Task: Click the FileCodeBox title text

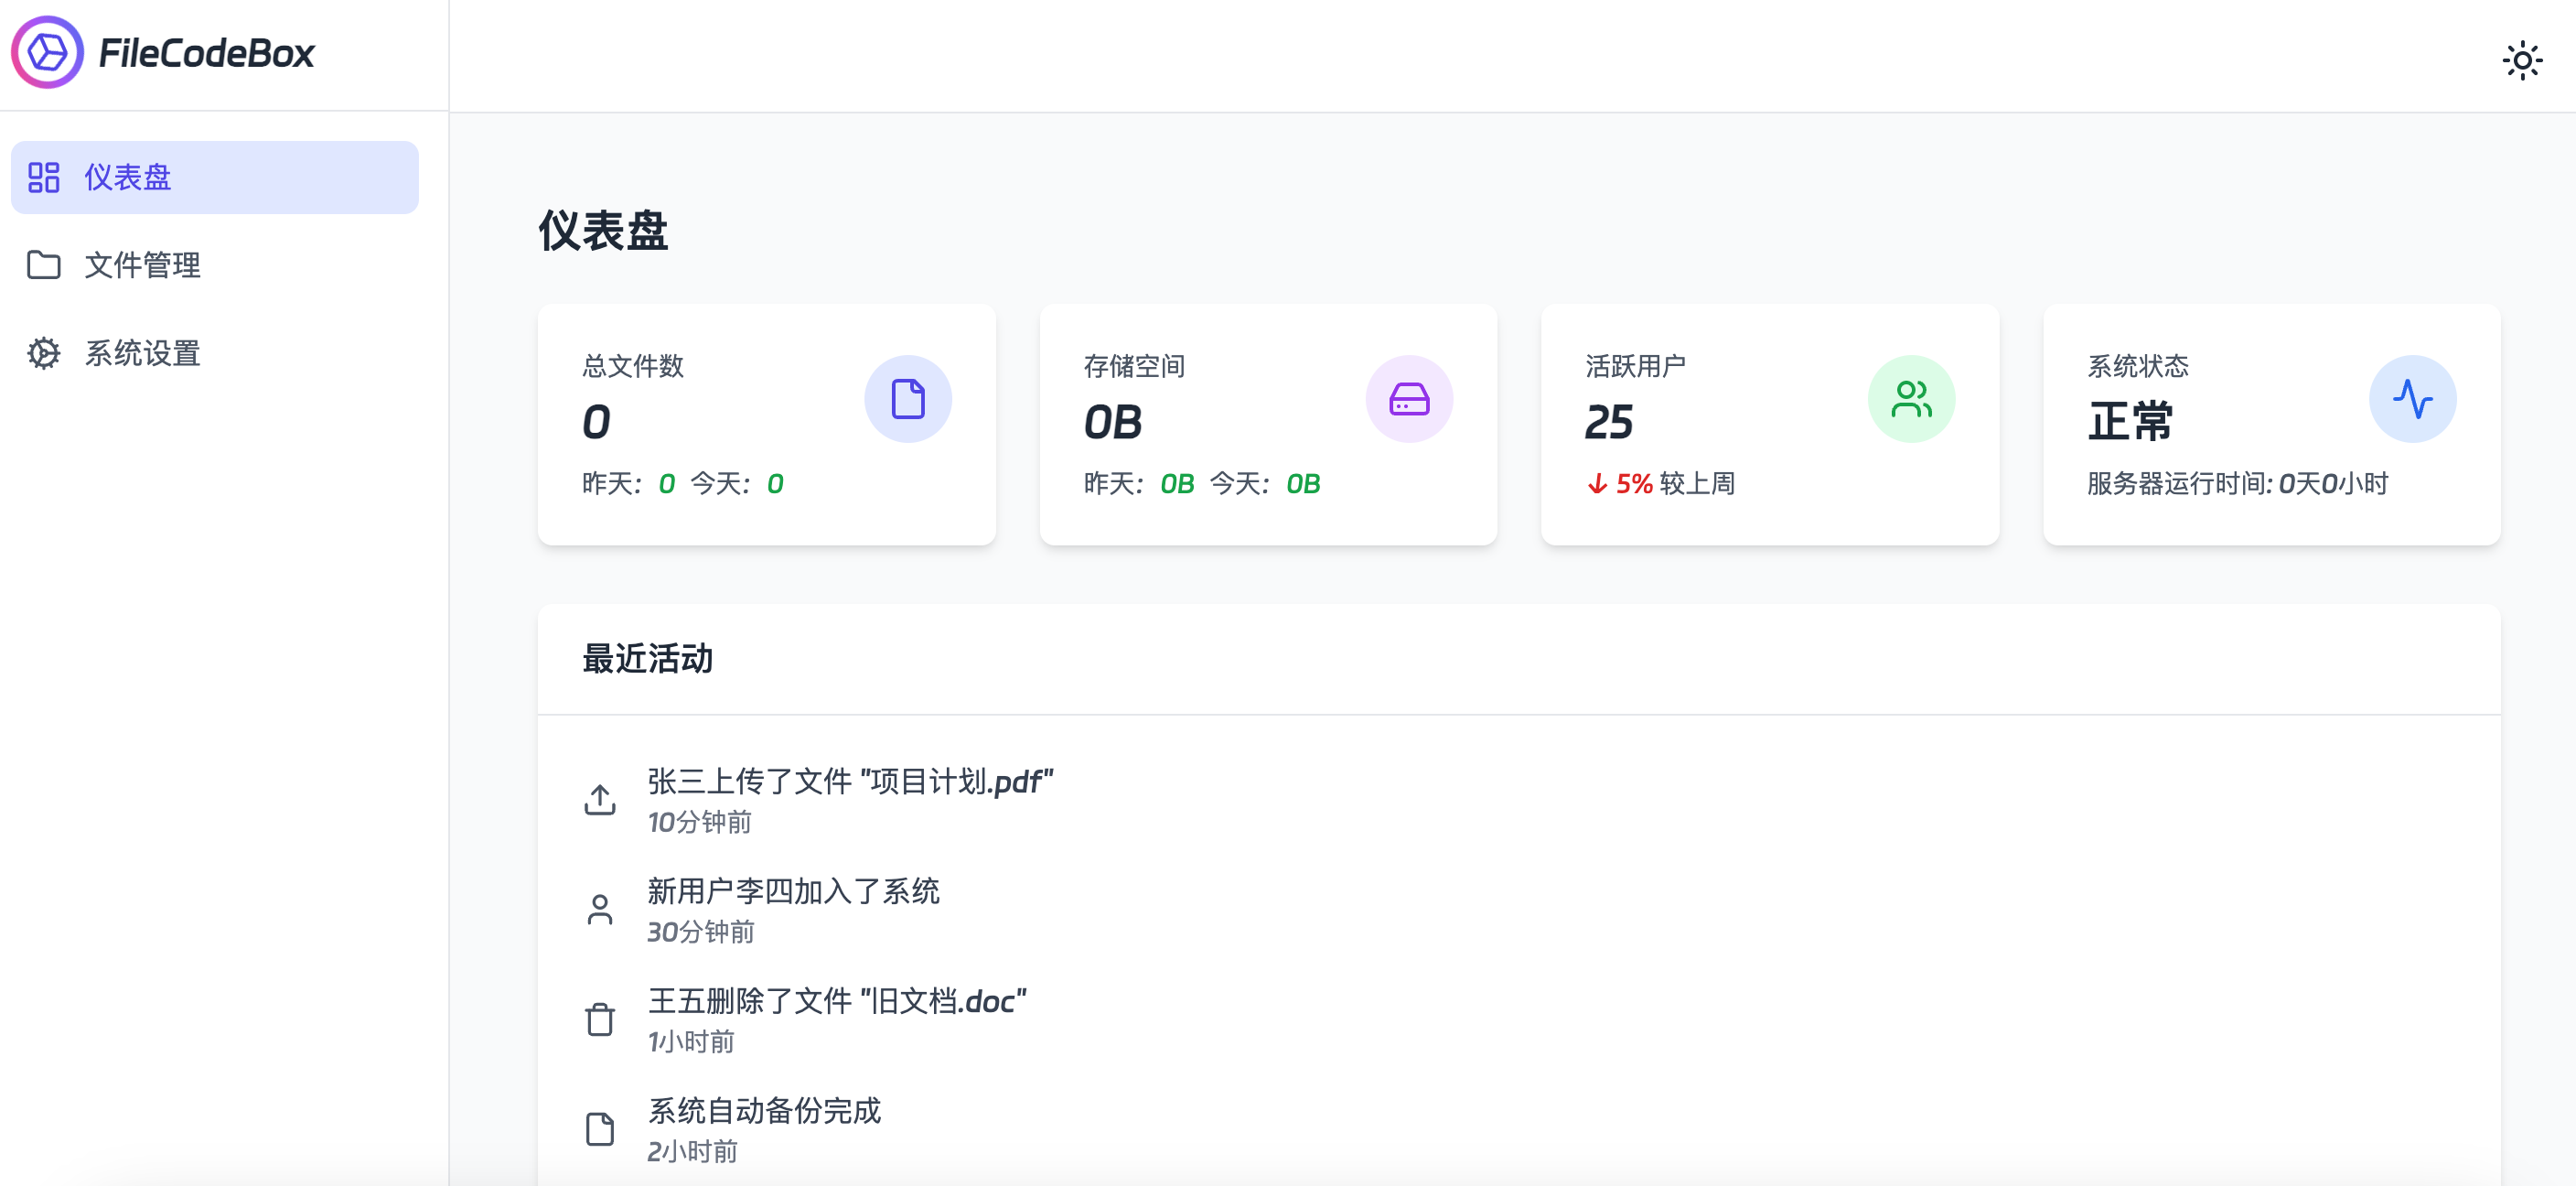Action: click(206, 53)
